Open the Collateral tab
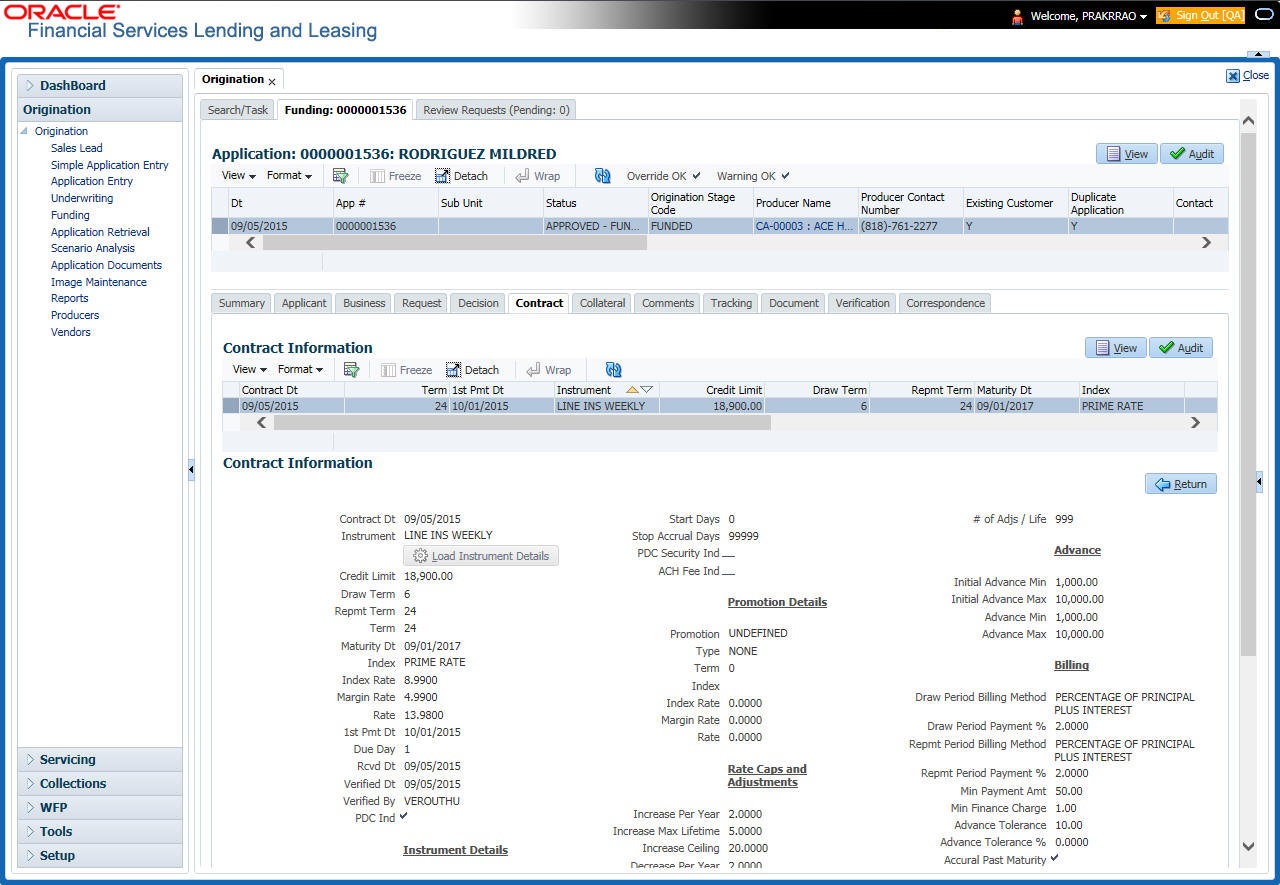Screen dimensions: 1280x885 tap(602, 303)
